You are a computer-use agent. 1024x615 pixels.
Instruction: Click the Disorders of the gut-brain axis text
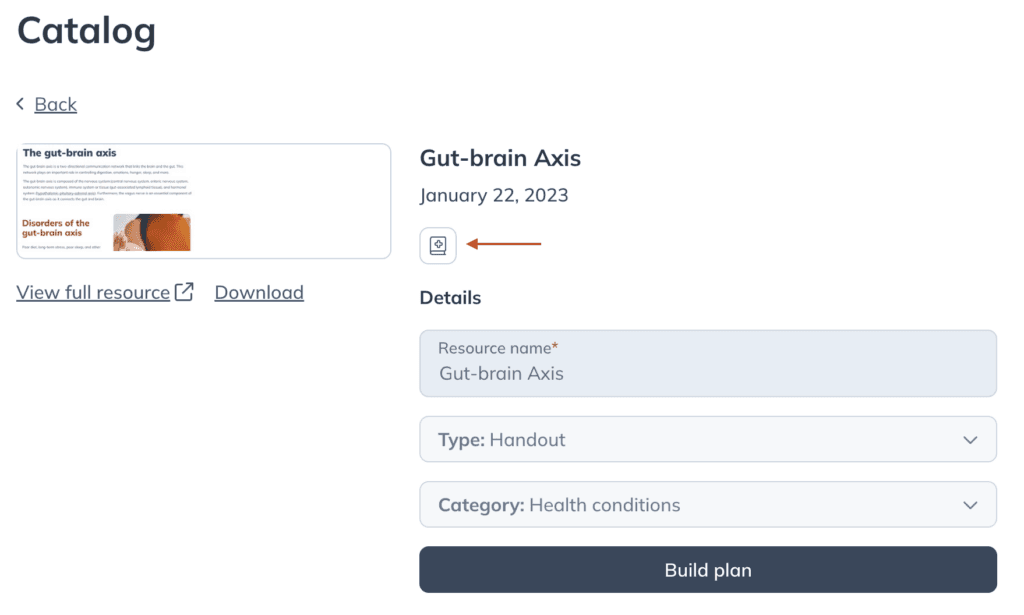[56, 228]
